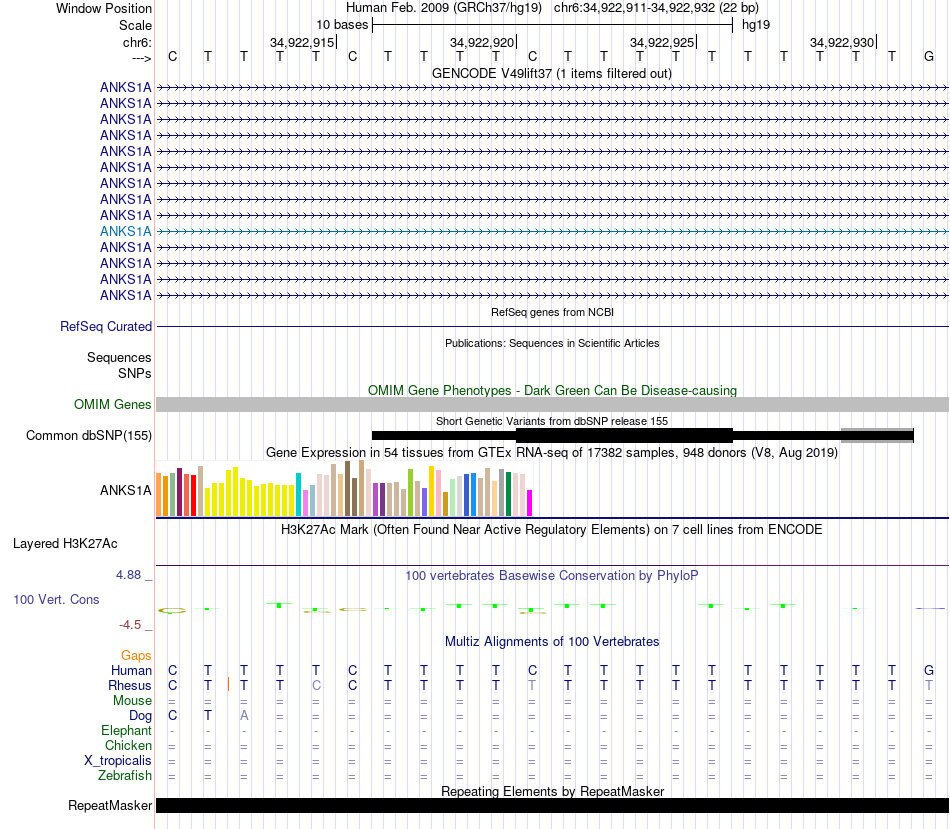Open the OMIM Gene Phenotypes track title
Image resolution: width=950 pixels, height=829 pixels.
coord(552,390)
